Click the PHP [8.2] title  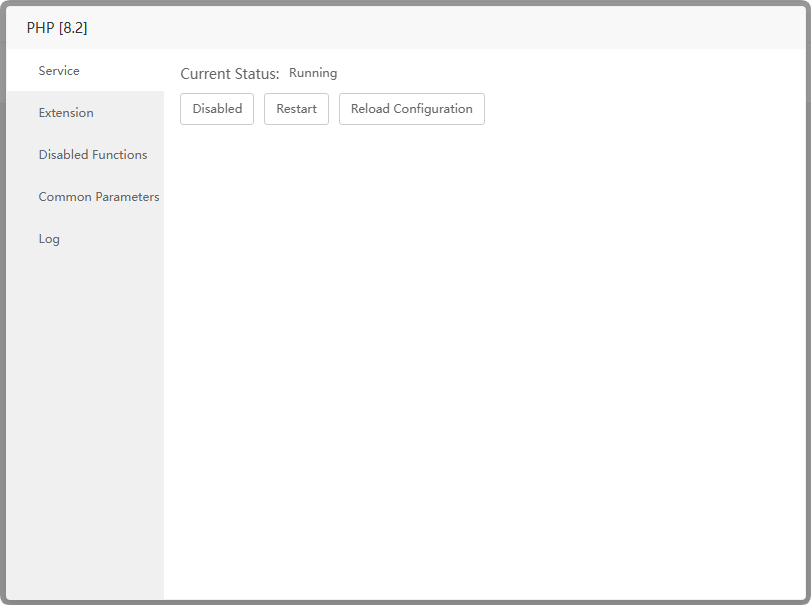pyautogui.click(x=57, y=27)
